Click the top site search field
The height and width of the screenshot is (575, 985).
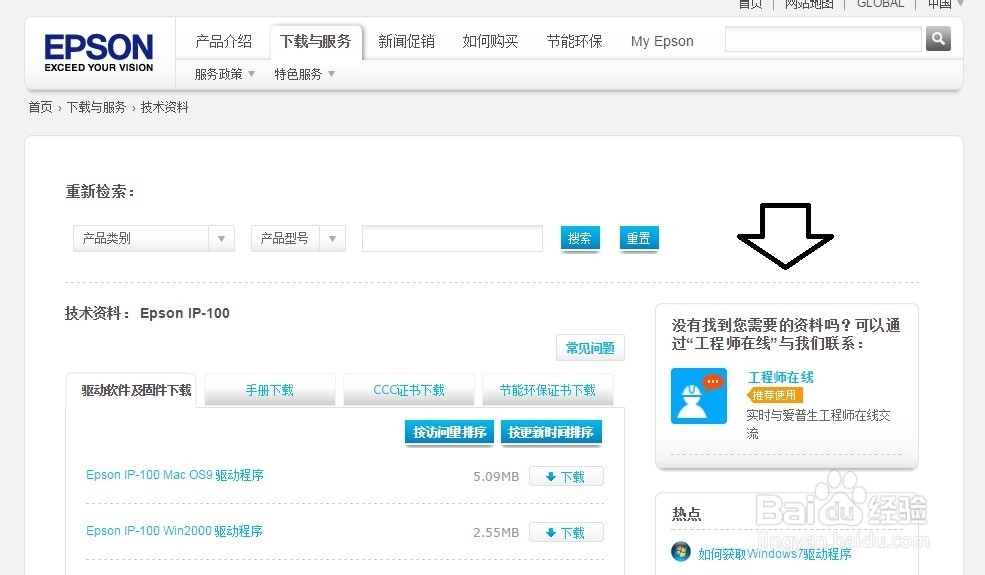click(823, 39)
